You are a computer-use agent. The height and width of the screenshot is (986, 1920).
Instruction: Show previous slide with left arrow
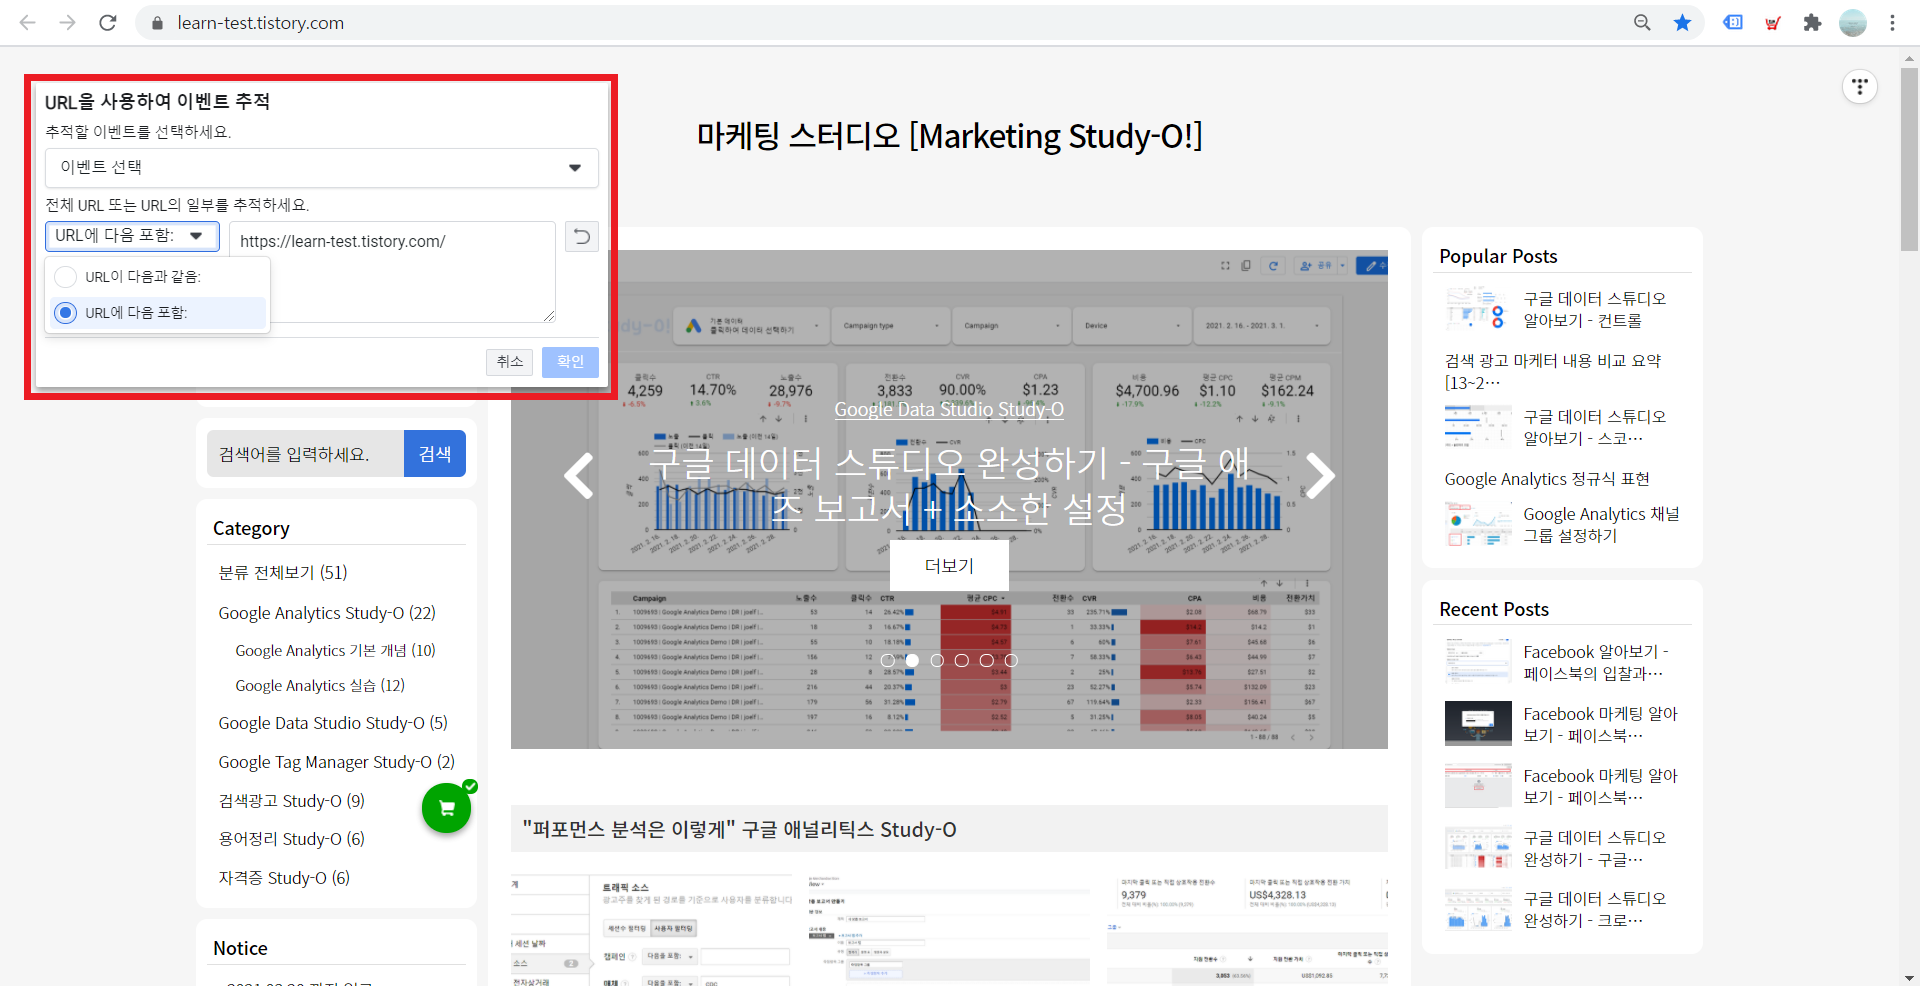tap(579, 476)
